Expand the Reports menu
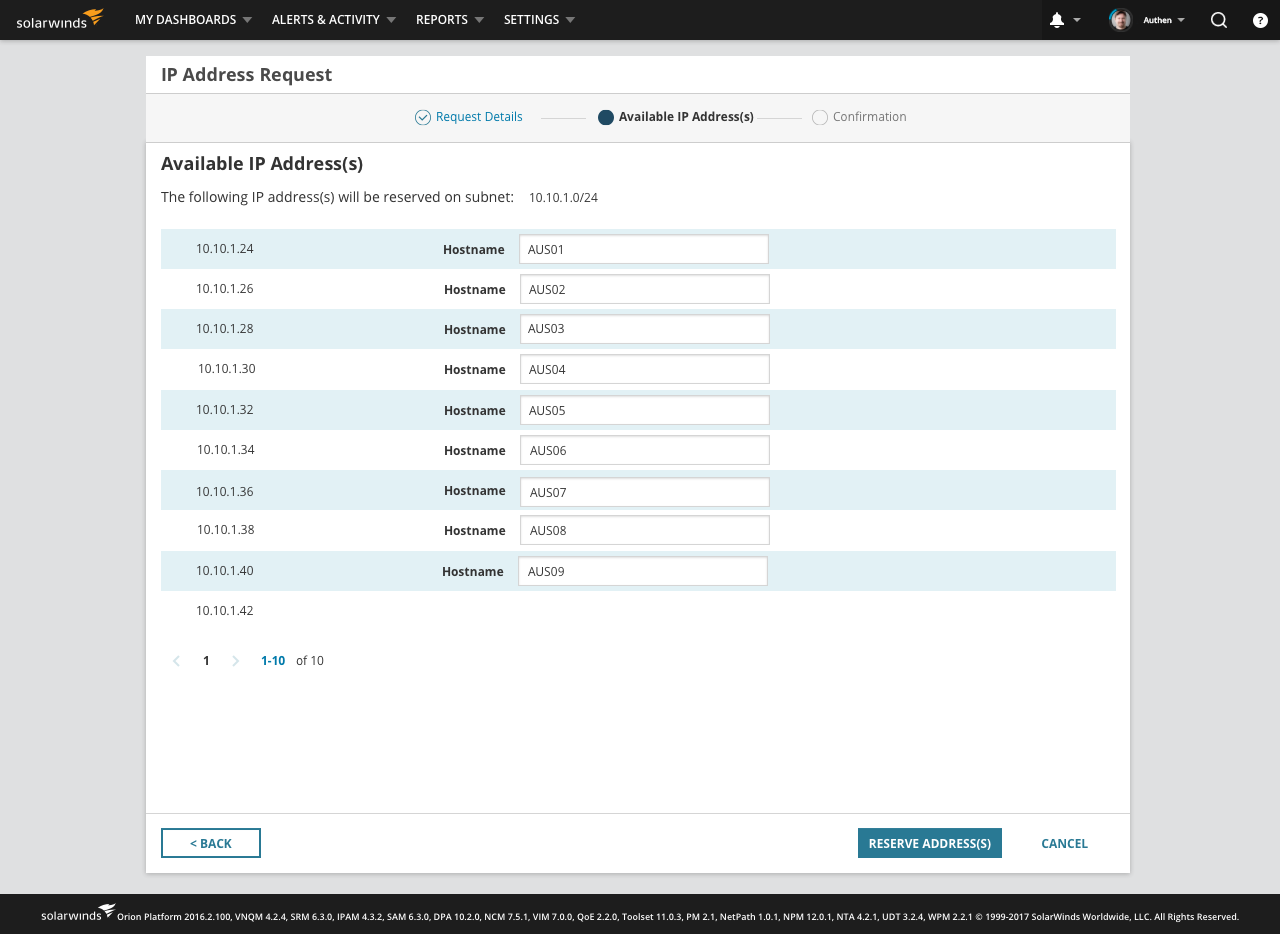The height and width of the screenshot is (934, 1280). tap(450, 20)
